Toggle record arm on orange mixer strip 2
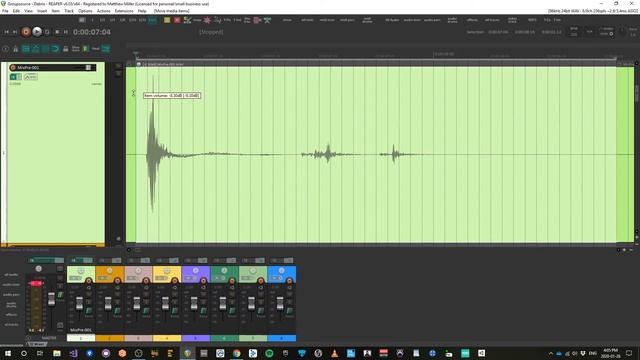This screenshot has width=640, height=360. [118, 281]
